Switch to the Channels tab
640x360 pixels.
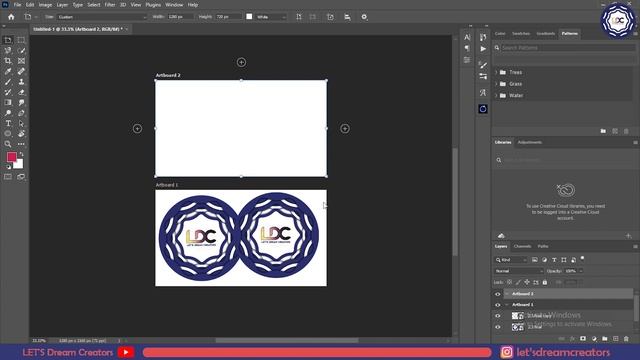click(522, 247)
